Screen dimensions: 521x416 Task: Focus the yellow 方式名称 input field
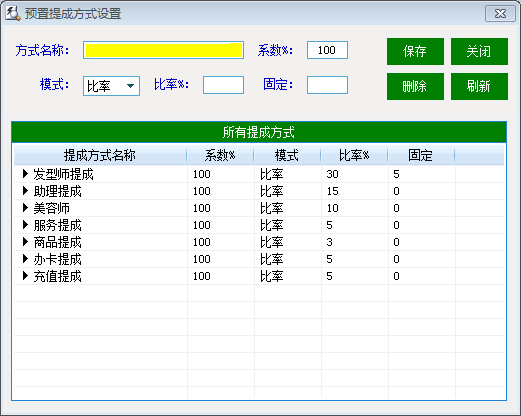point(163,50)
